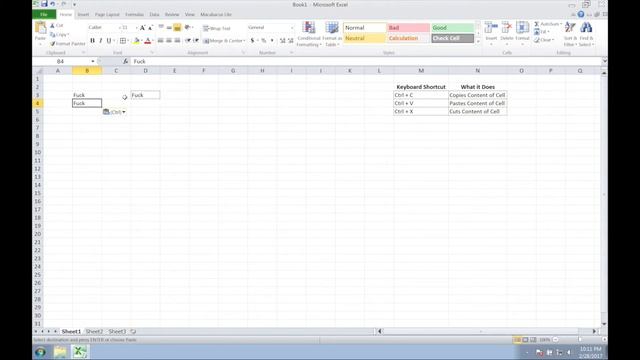This screenshot has width=640, height=360.
Task: Apply the Calculation cell style
Action: tap(408, 38)
